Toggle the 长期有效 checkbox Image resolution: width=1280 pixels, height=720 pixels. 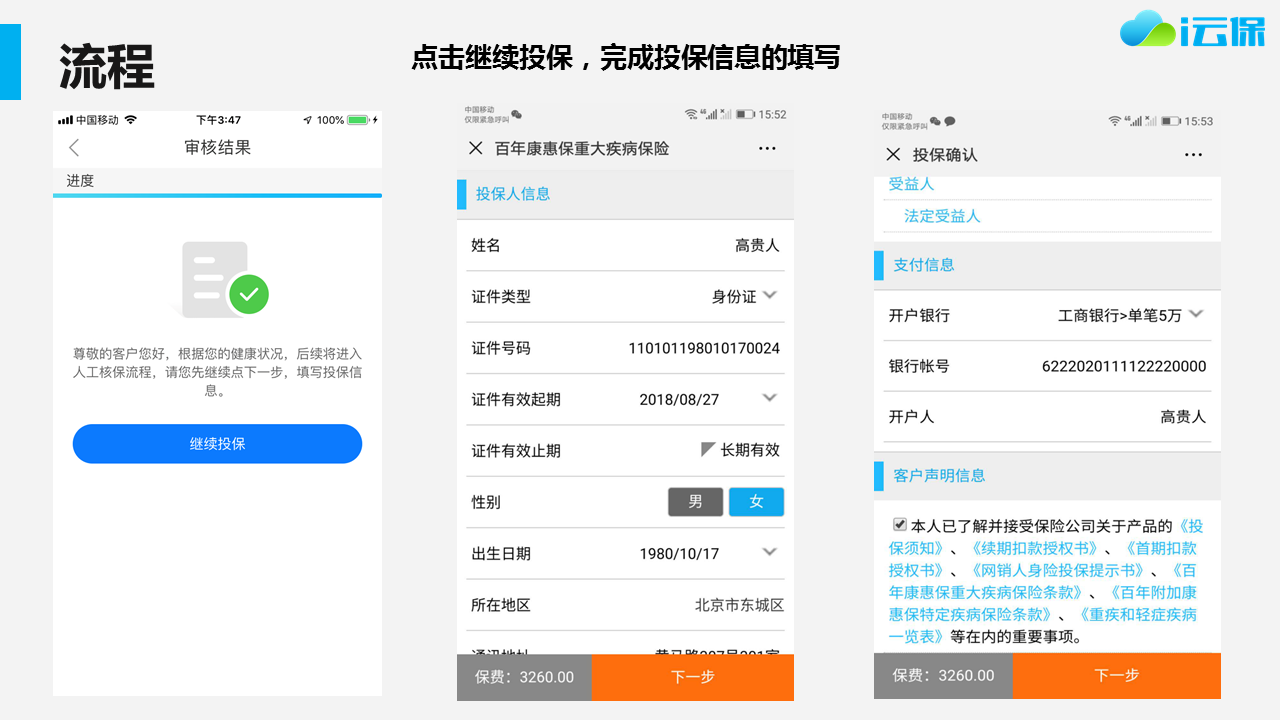[x=708, y=450]
